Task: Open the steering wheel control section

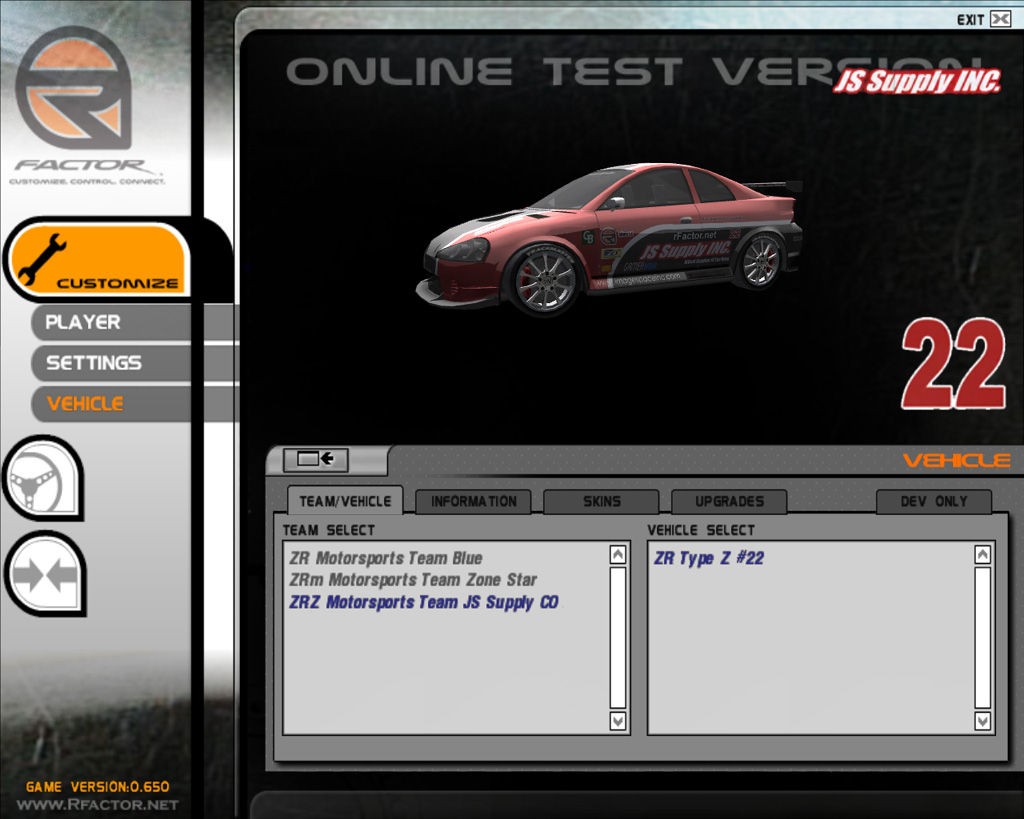Action: [x=43, y=478]
